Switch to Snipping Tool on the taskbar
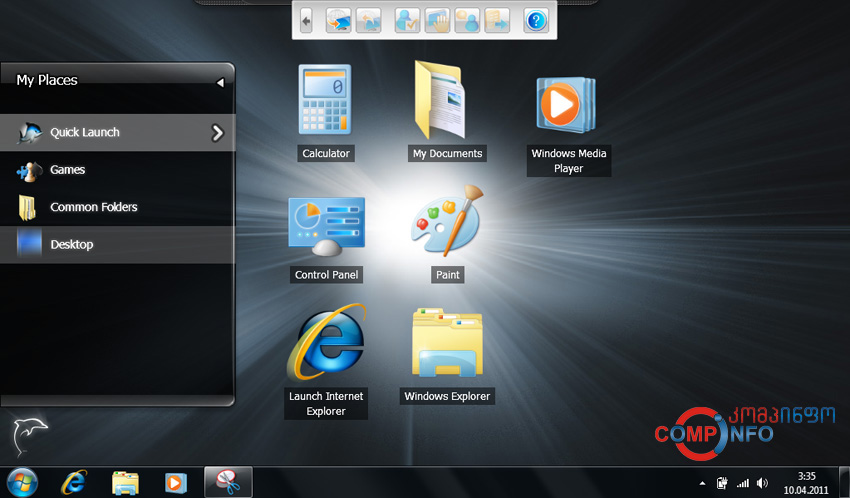Viewport: 850px width, 498px height. click(228, 482)
